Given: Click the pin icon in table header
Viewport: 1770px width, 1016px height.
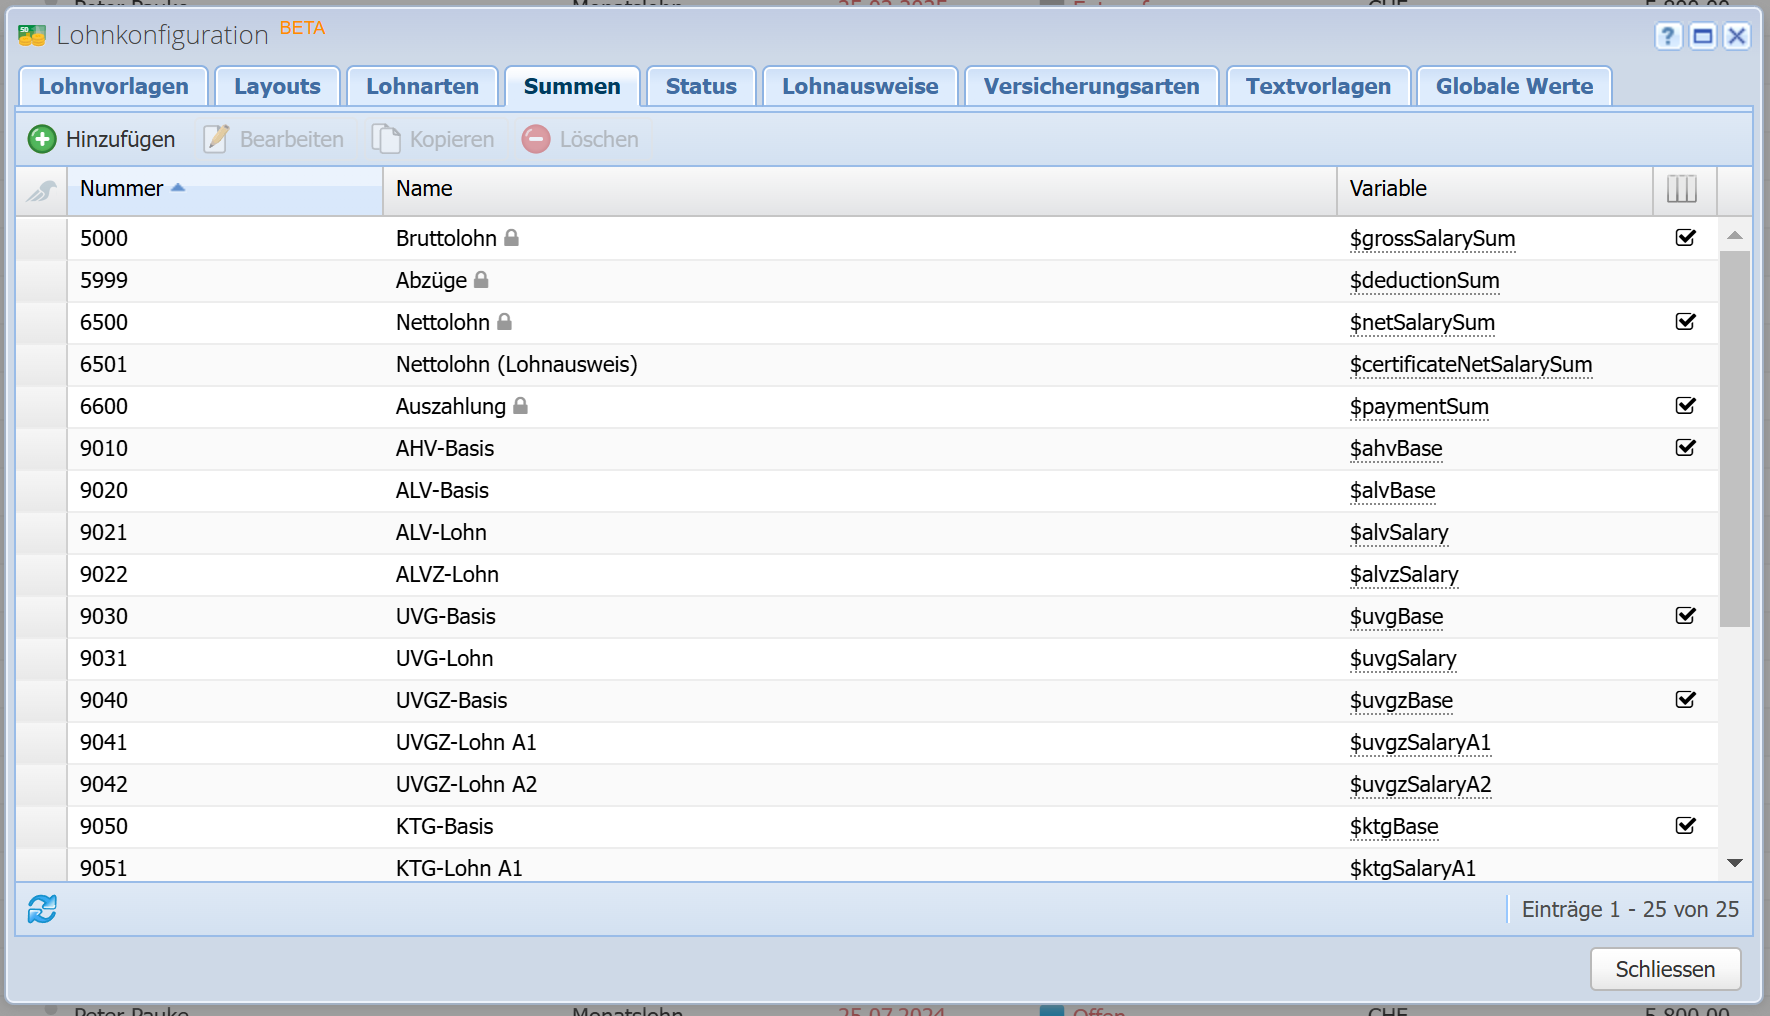Looking at the screenshot, I should [x=42, y=190].
